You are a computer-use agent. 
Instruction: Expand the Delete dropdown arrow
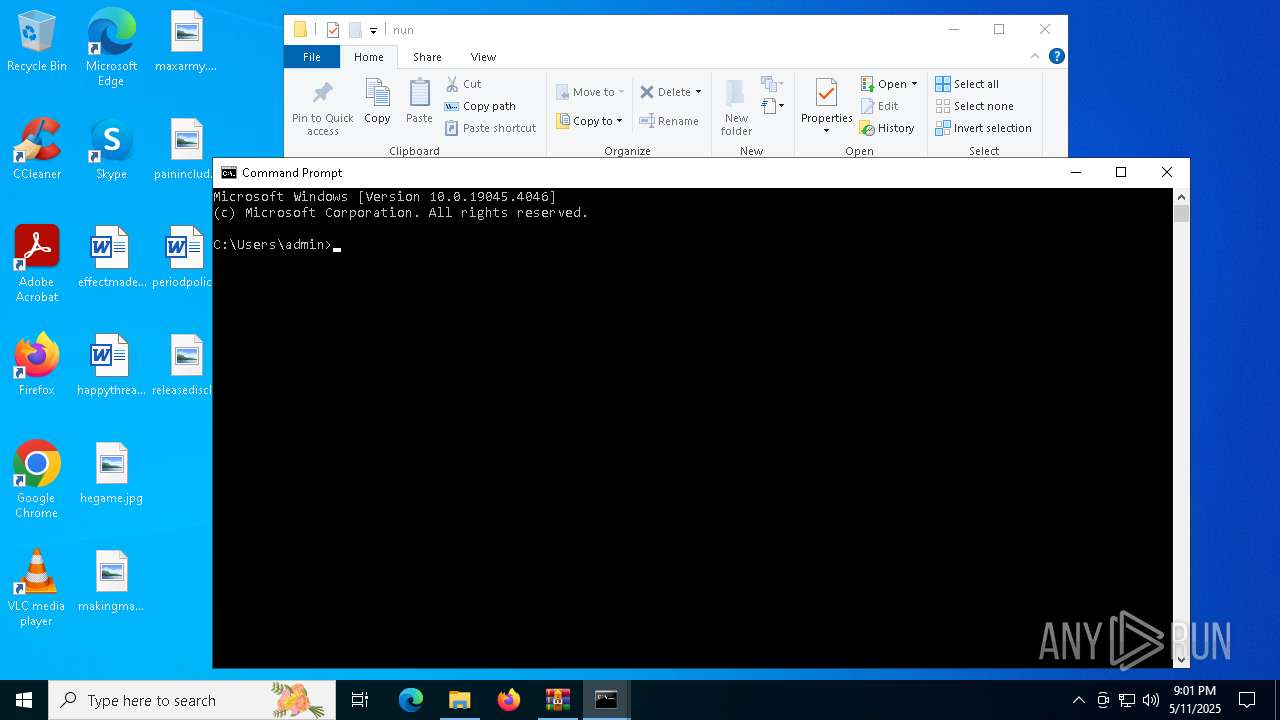(698, 92)
